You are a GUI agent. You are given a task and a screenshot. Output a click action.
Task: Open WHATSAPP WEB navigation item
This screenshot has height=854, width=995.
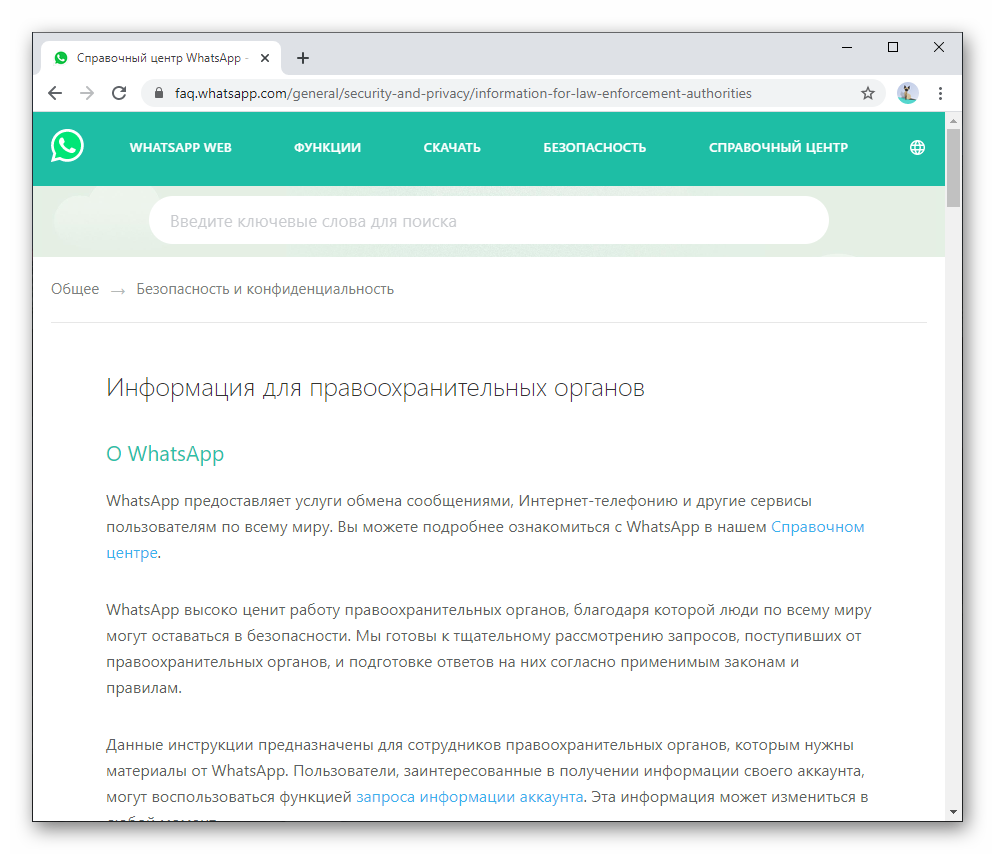coord(180,148)
